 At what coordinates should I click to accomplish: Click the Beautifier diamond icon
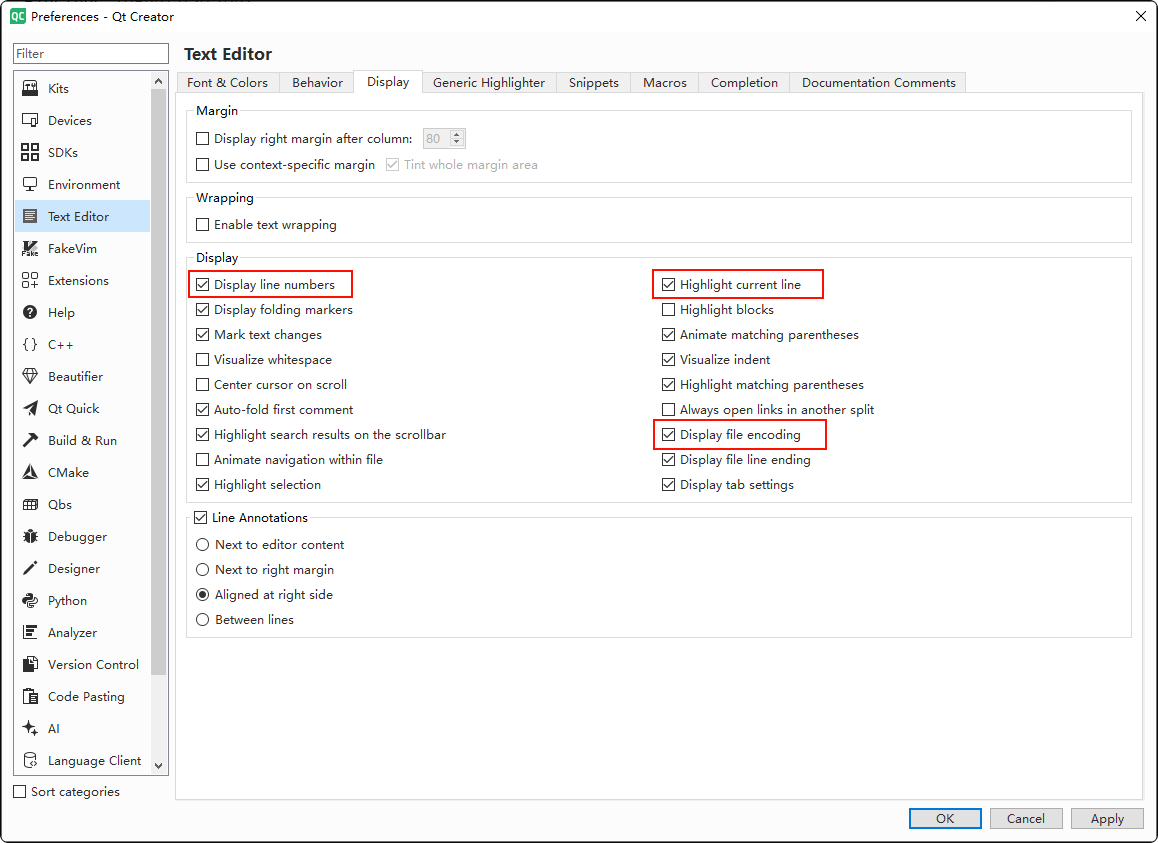(x=30, y=377)
